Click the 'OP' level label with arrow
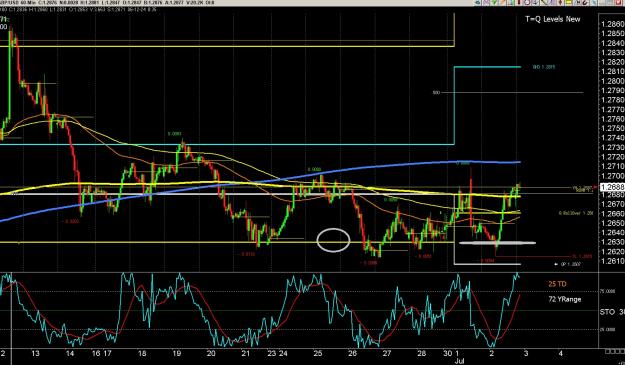The height and width of the screenshot is (365, 625). 568,264
